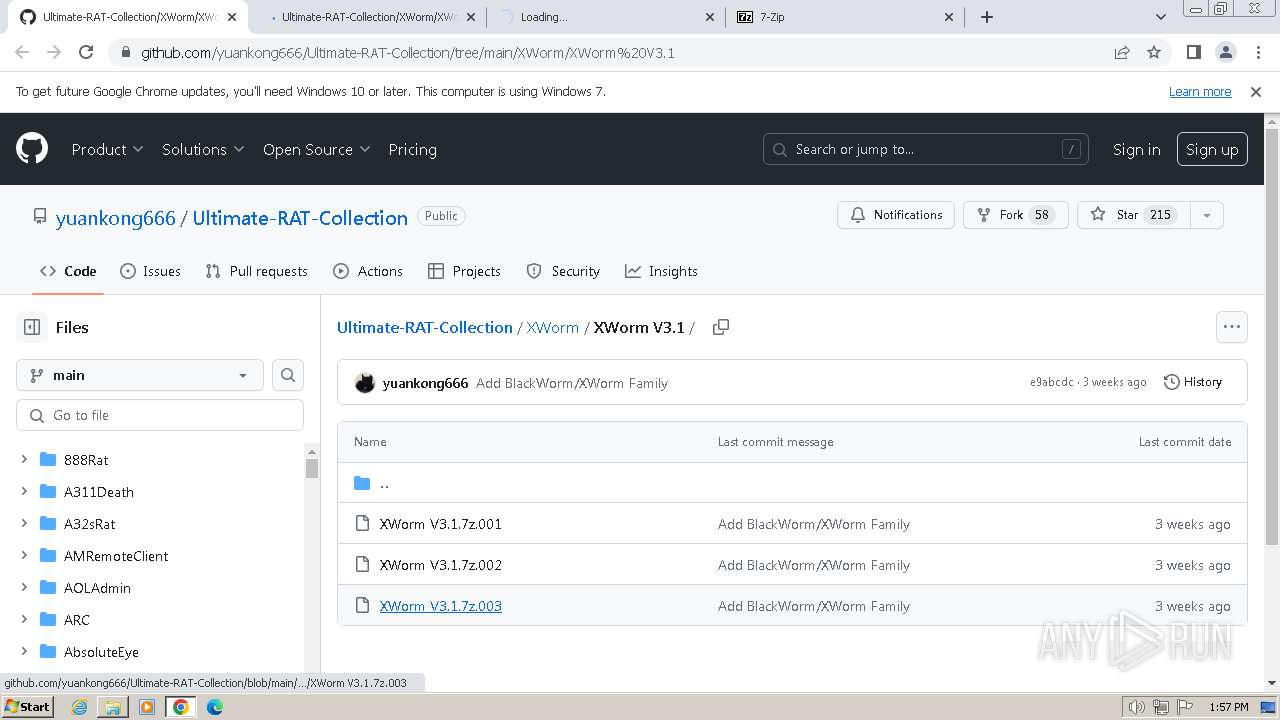Switch to the Actions tab
This screenshot has width=1280, height=720.
[x=367, y=271]
